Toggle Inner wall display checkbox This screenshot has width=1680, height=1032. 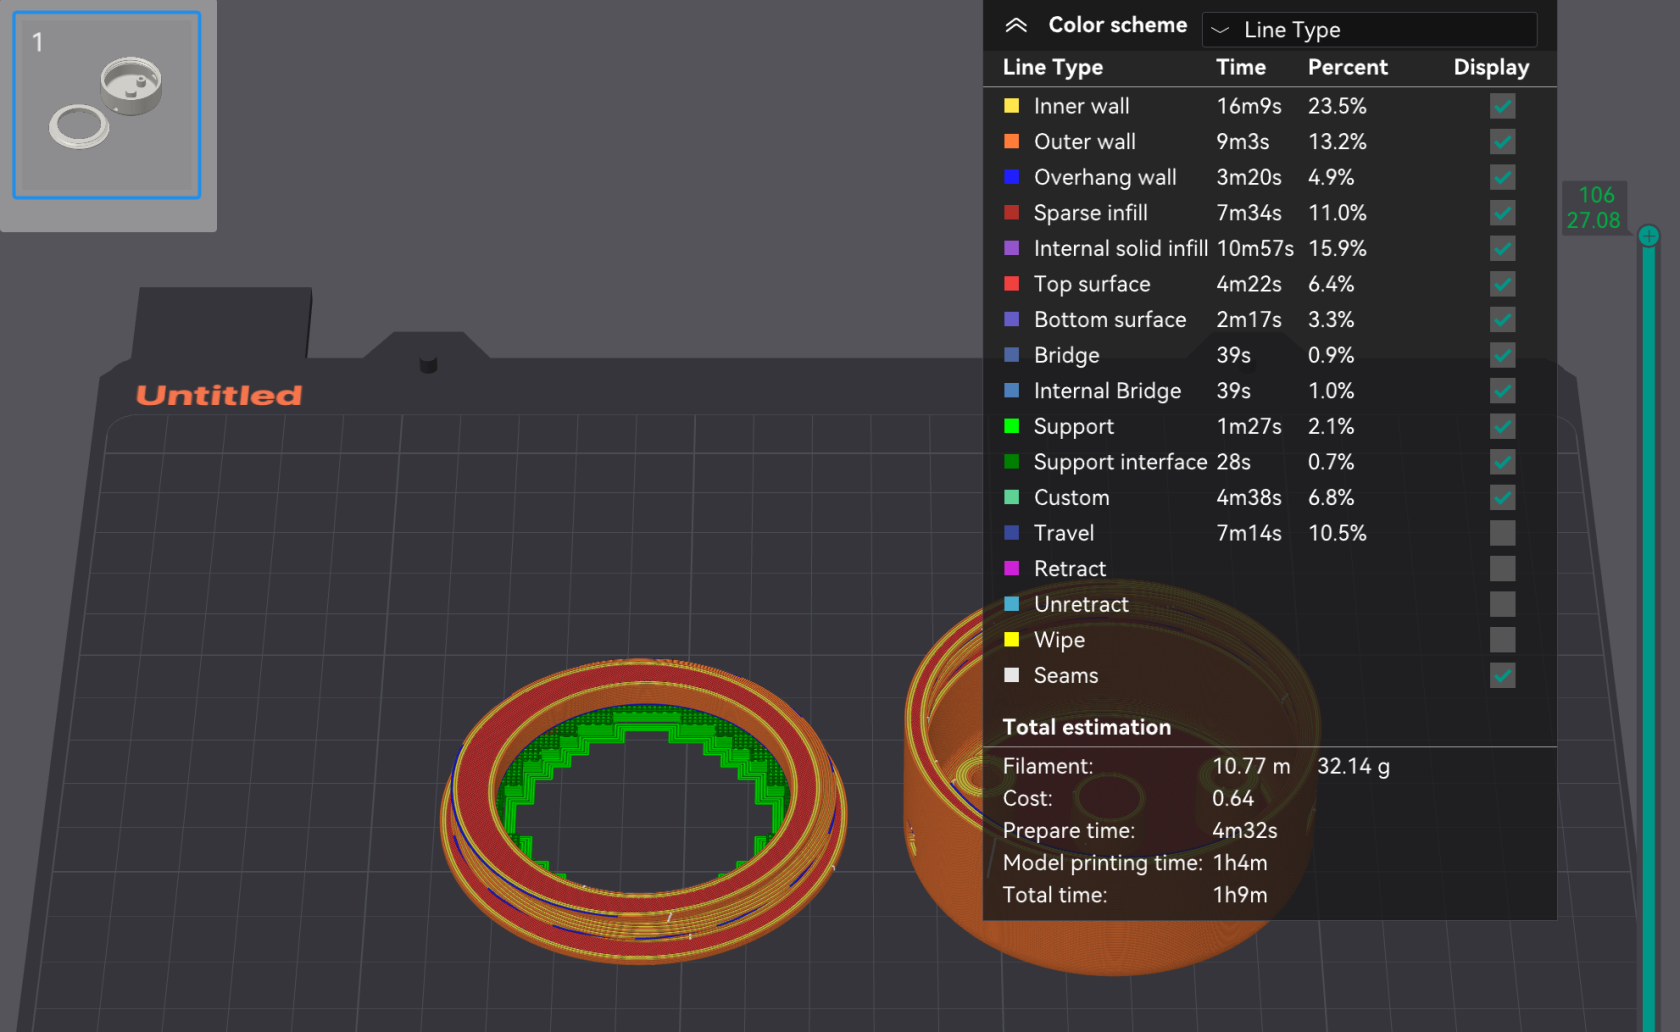(x=1502, y=106)
